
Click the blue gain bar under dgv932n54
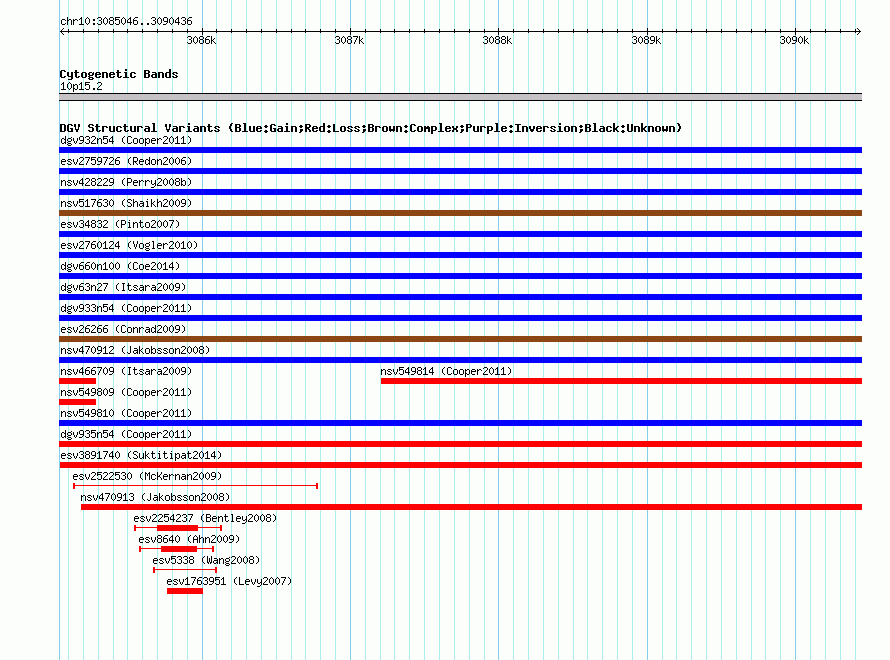[460, 150]
